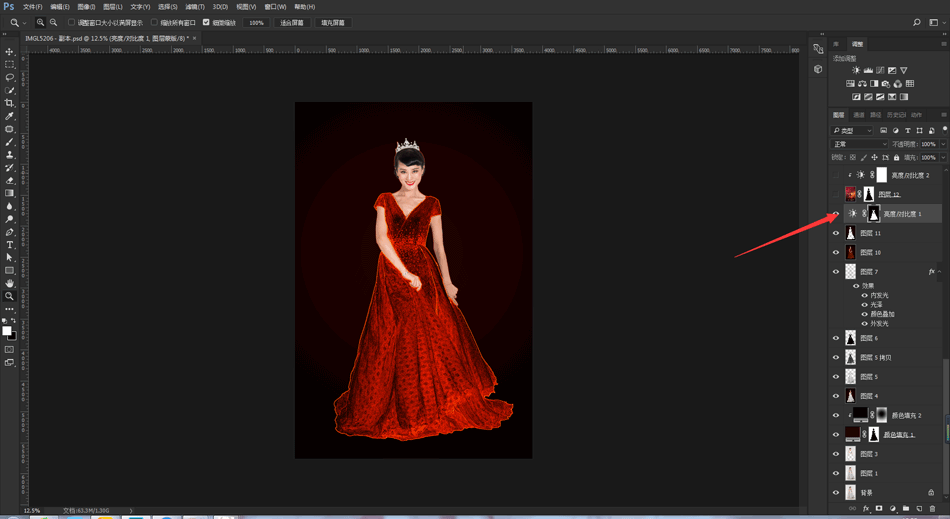950x519 pixels.
Task: Click the delete layer trash icon
Action: click(933, 509)
